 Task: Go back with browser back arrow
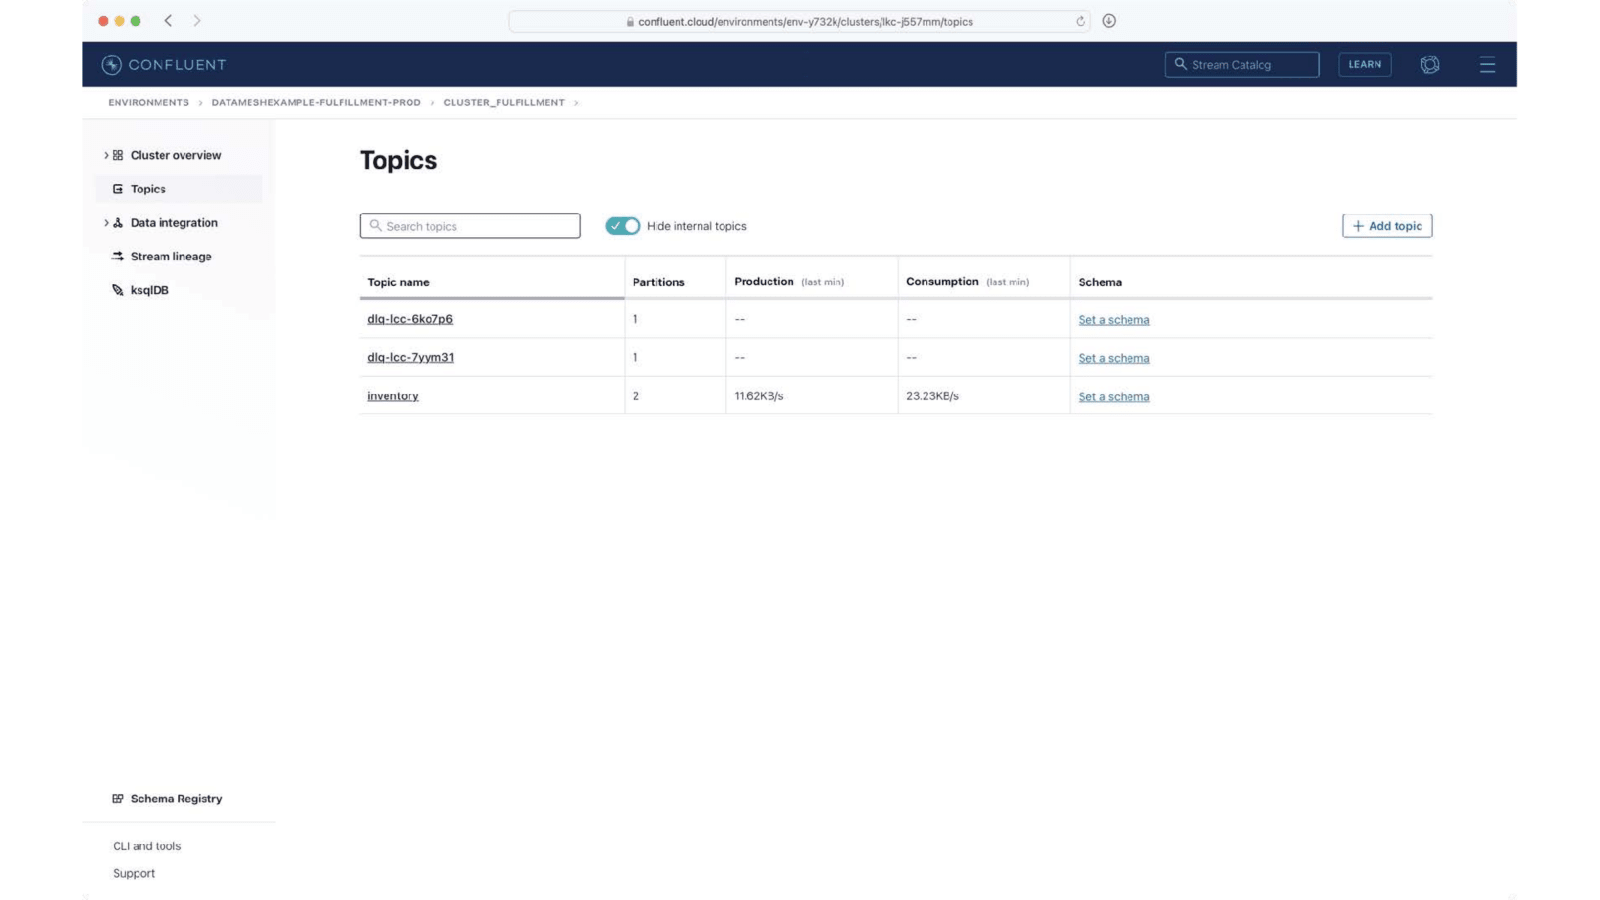point(168,20)
